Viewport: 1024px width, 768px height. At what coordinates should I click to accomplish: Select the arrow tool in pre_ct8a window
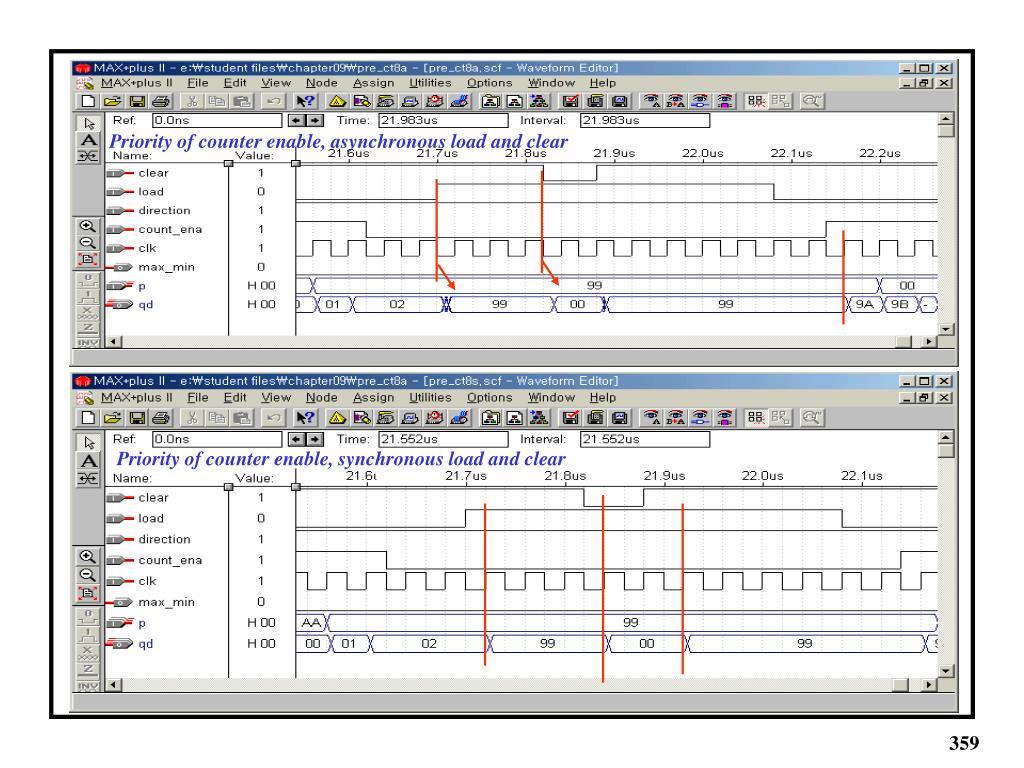[88, 123]
